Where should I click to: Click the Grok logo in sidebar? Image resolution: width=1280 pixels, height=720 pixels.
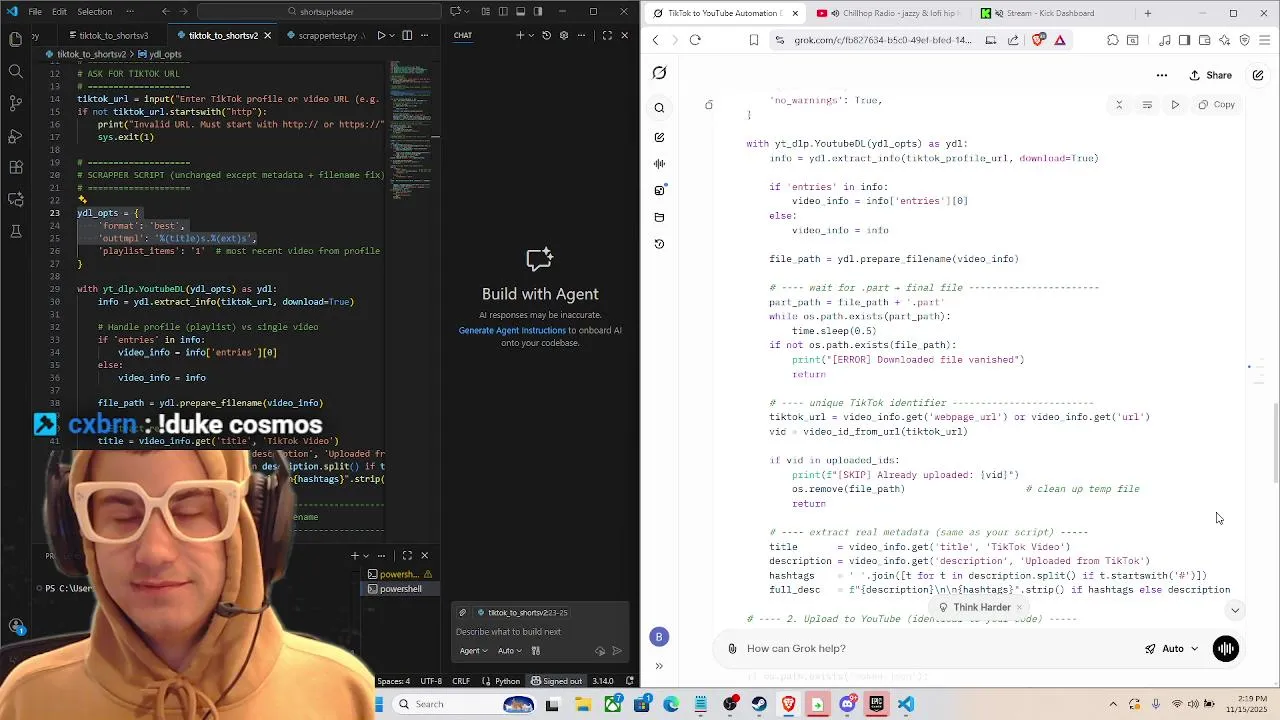(x=659, y=73)
